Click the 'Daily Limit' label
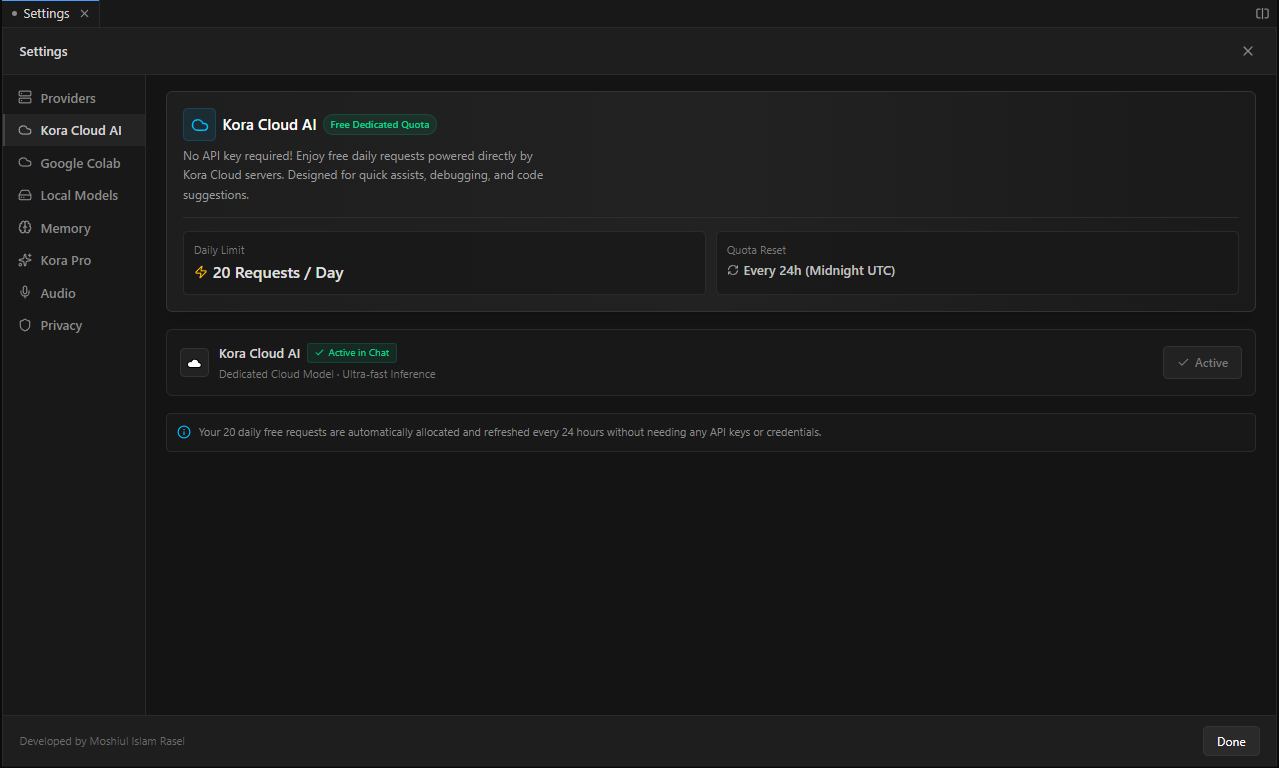Image resolution: width=1279 pixels, height=768 pixels. (219, 250)
